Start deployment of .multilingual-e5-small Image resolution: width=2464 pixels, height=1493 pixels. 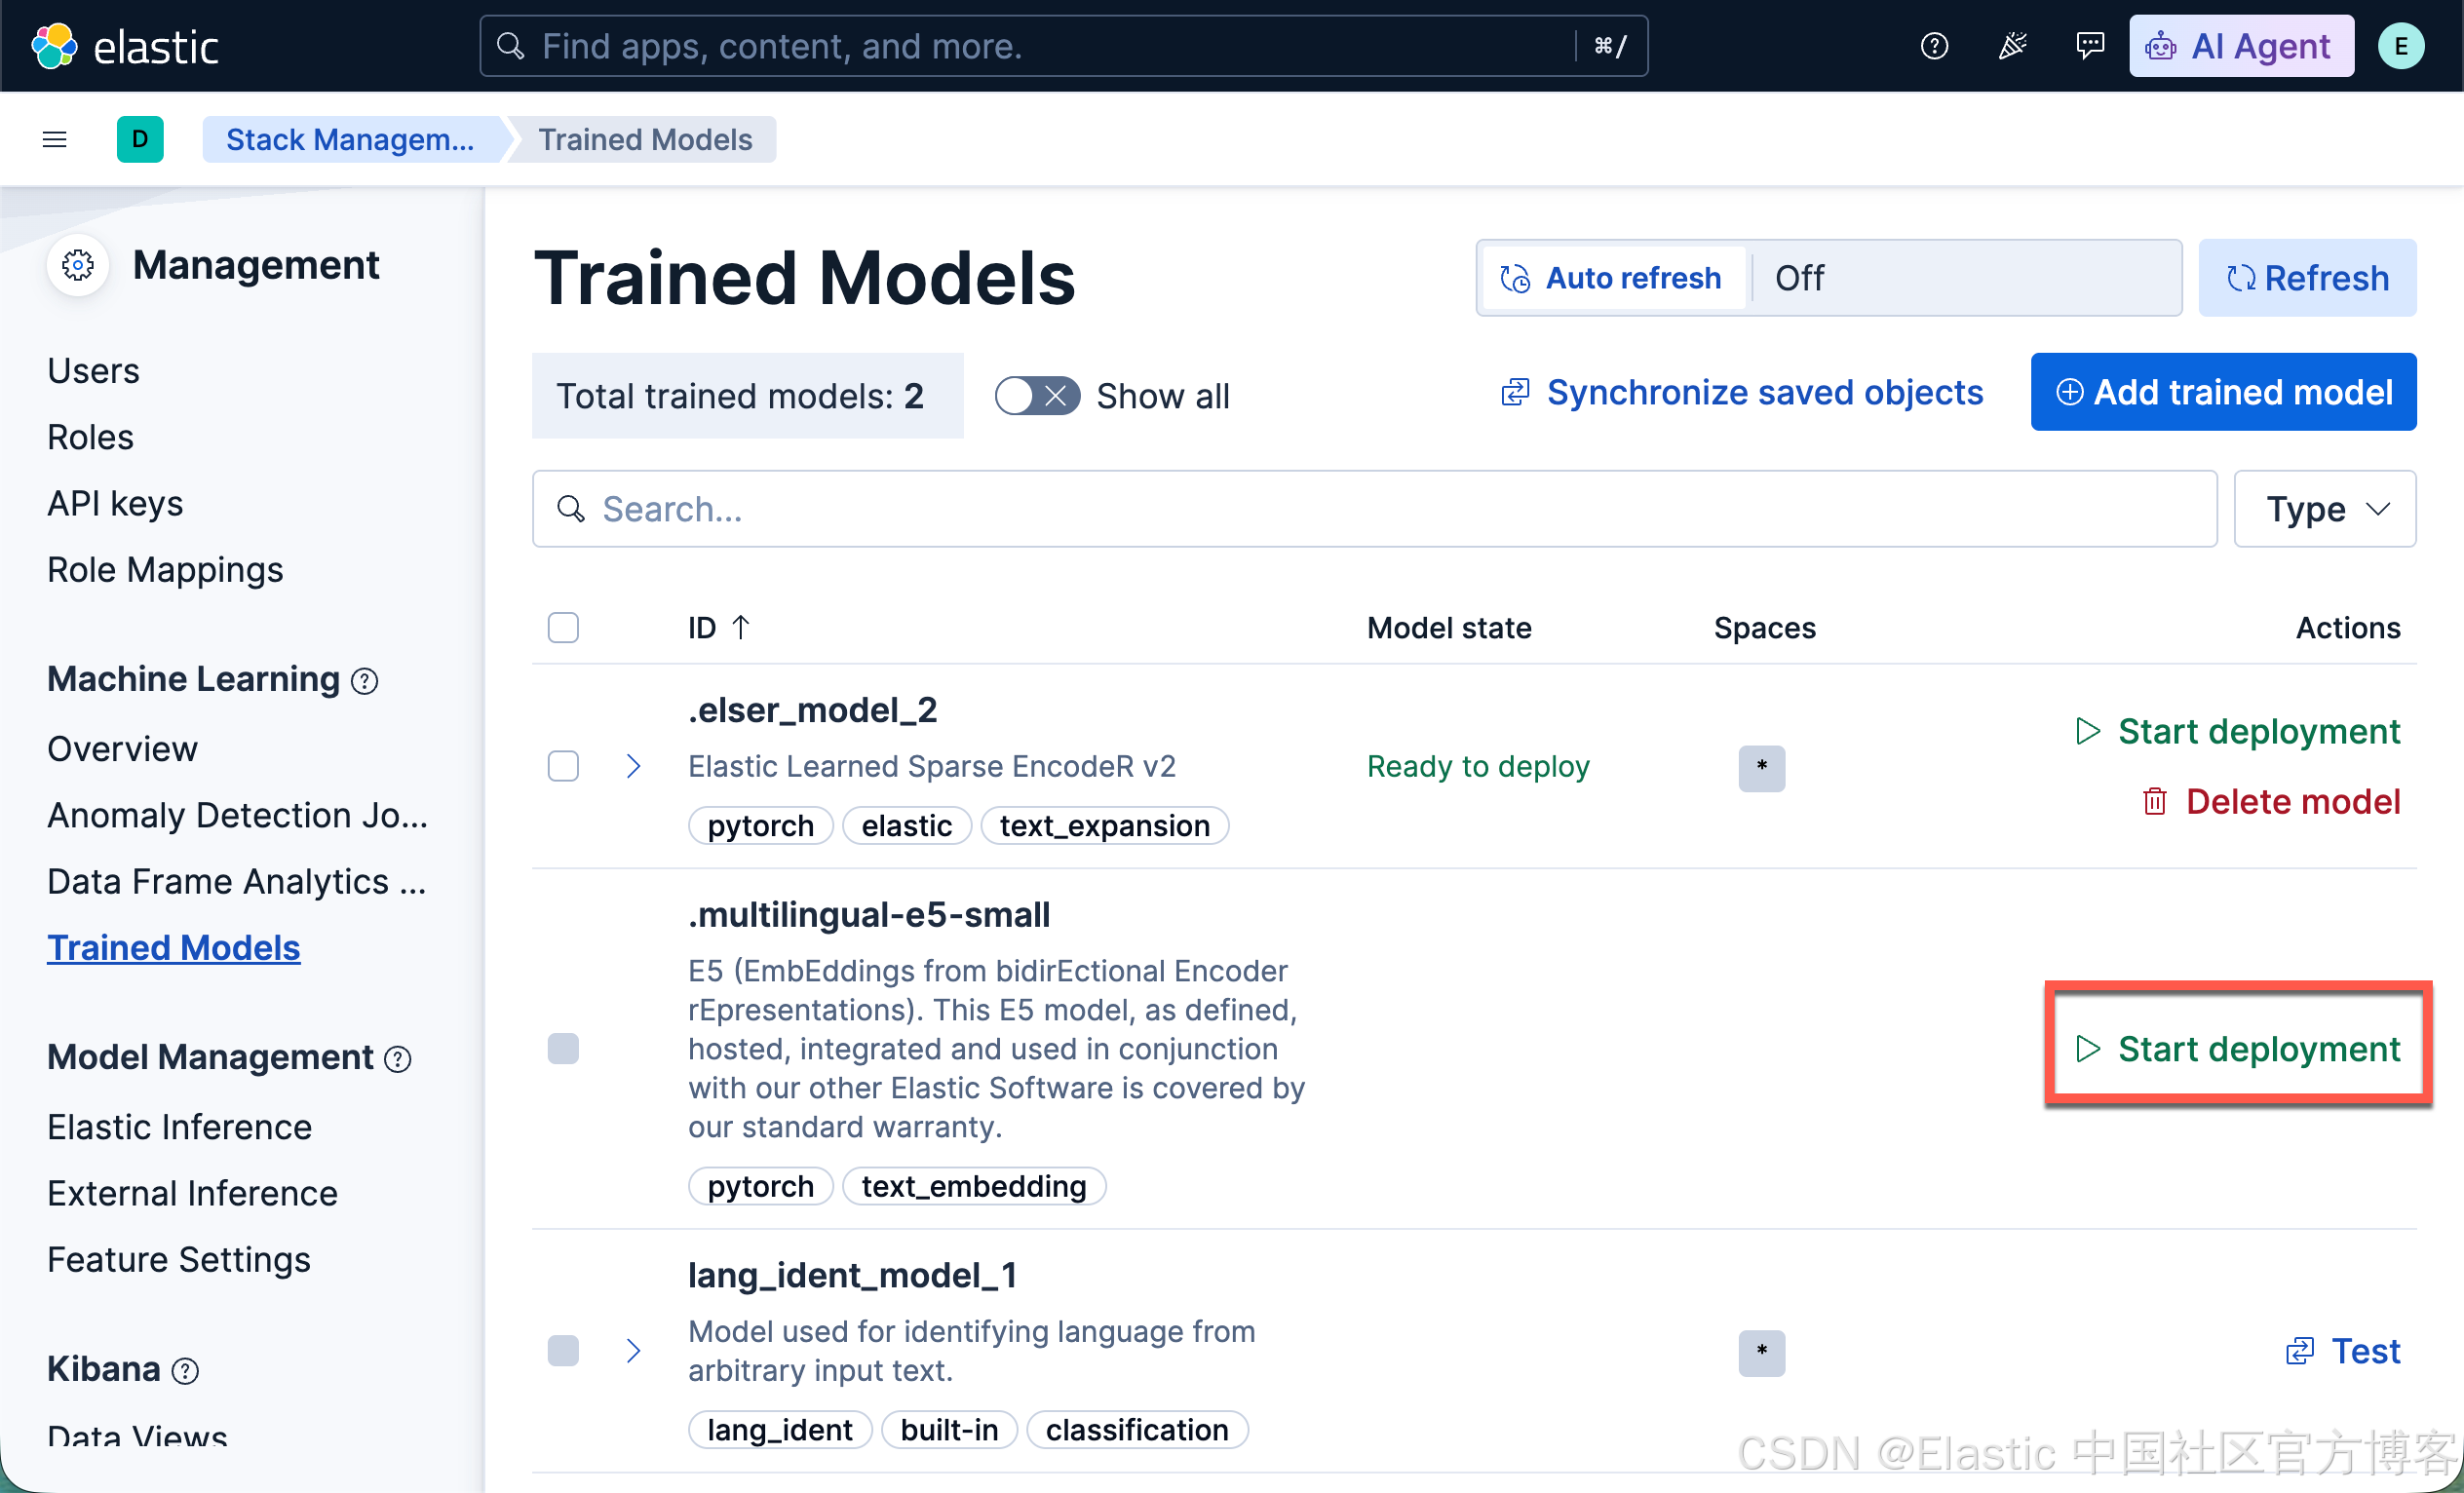click(2238, 1049)
